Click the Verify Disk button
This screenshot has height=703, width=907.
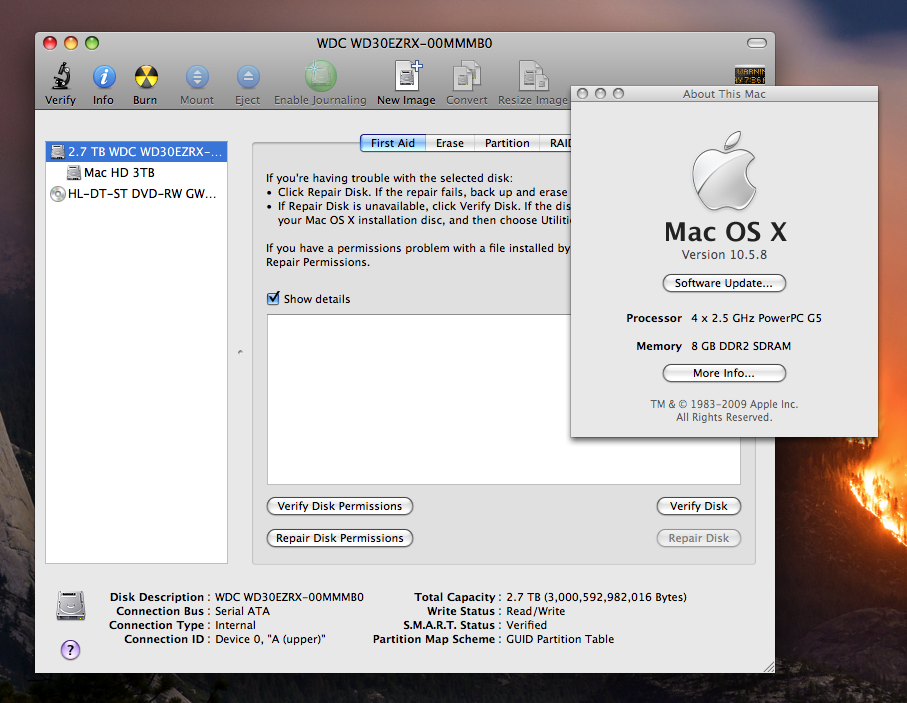coord(699,506)
